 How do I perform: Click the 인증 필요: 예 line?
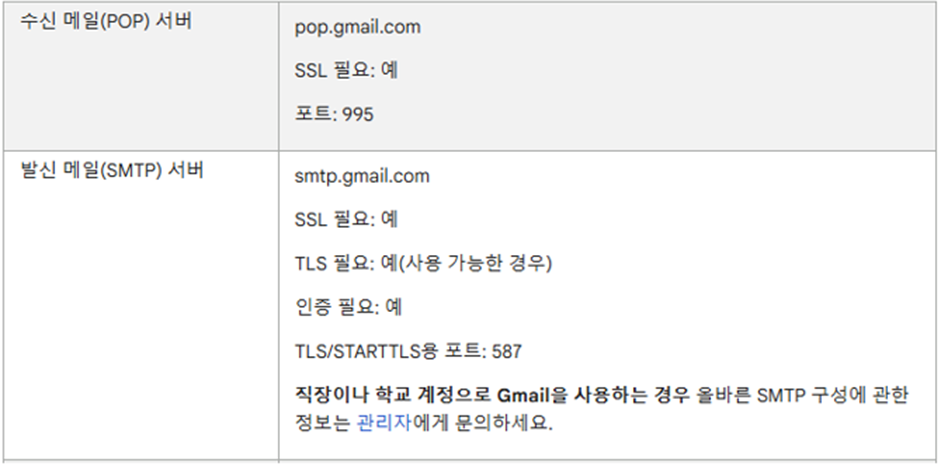click(348, 308)
